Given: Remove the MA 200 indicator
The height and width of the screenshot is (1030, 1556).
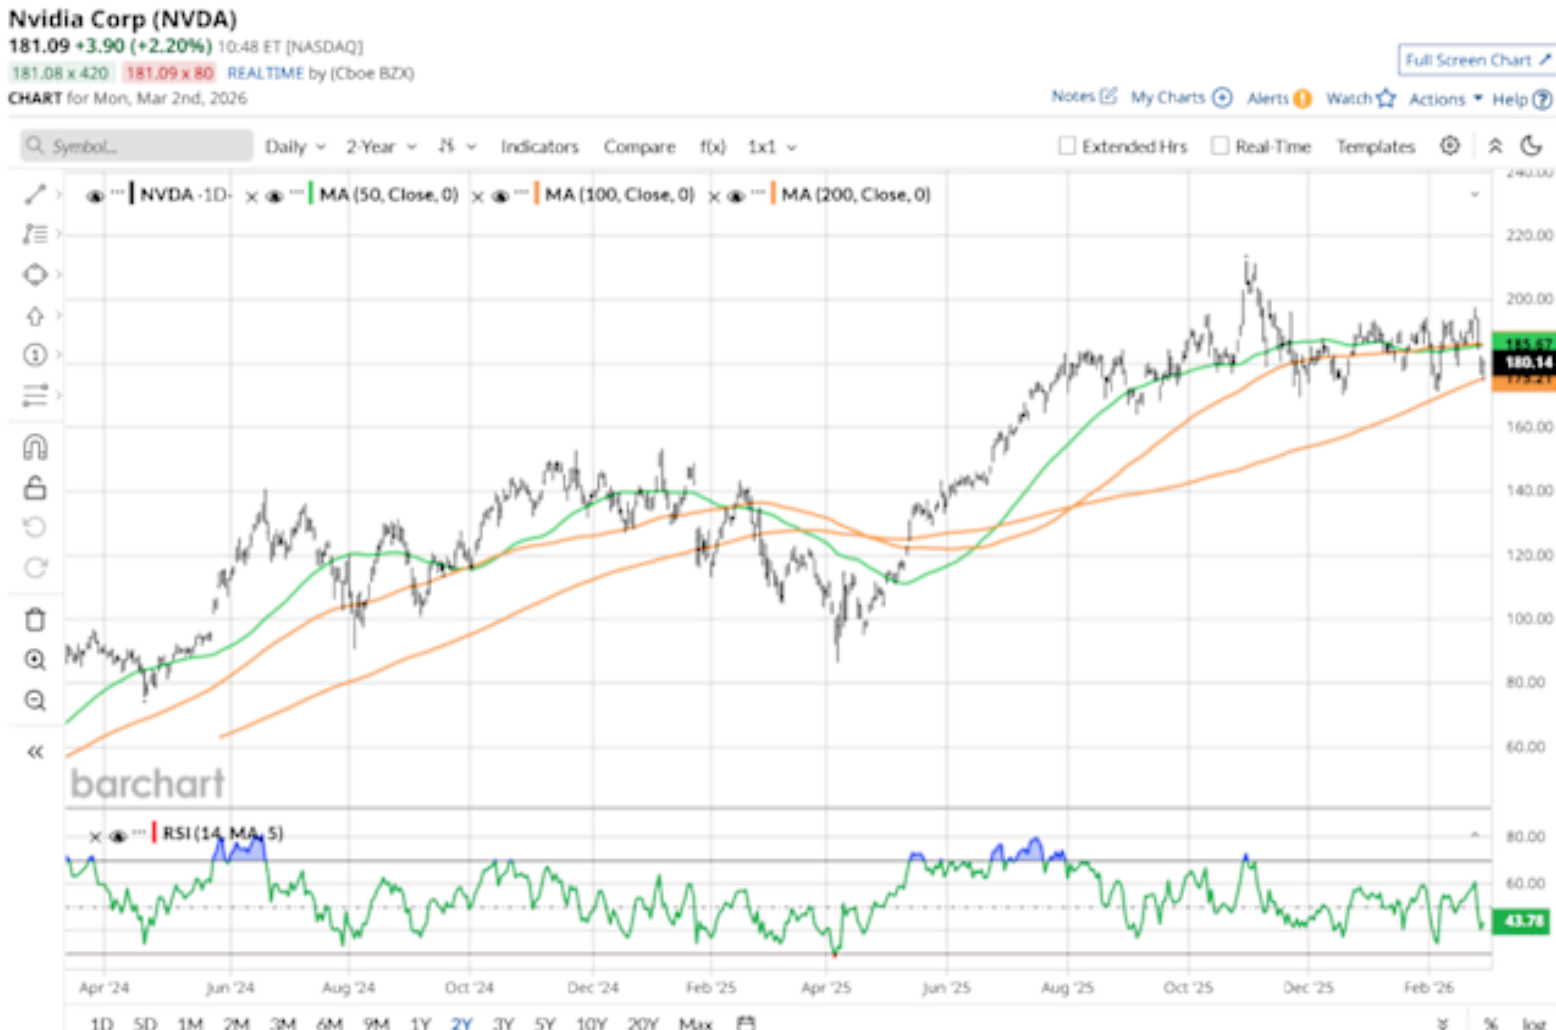Looking at the screenshot, I should click(714, 196).
